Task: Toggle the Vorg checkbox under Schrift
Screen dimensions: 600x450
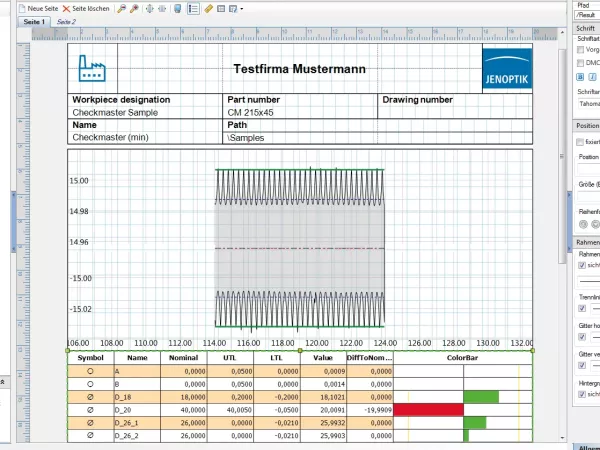Action: point(581,49)
